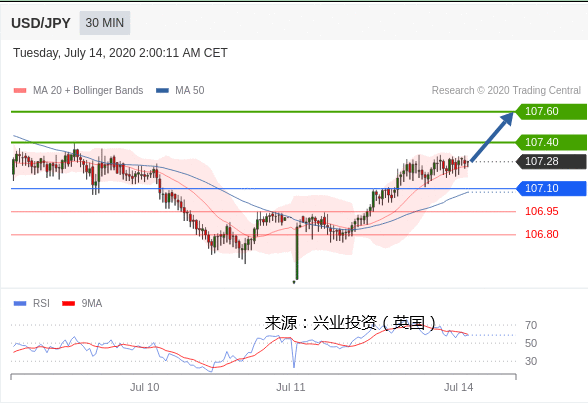Click the 106.95 red support label
The width and height of the screenshot is (588, 405).
(x=542, y=212)
